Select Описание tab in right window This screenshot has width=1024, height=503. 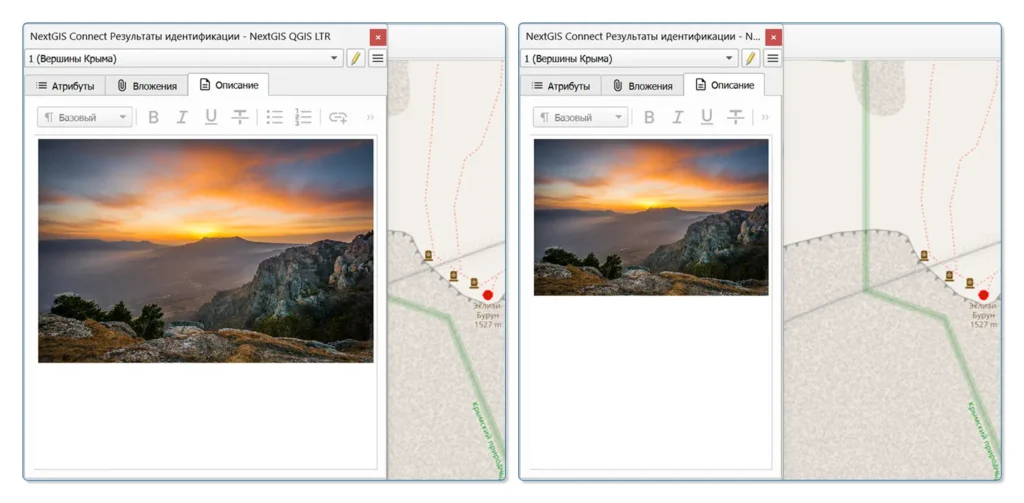tap(724, 85)
